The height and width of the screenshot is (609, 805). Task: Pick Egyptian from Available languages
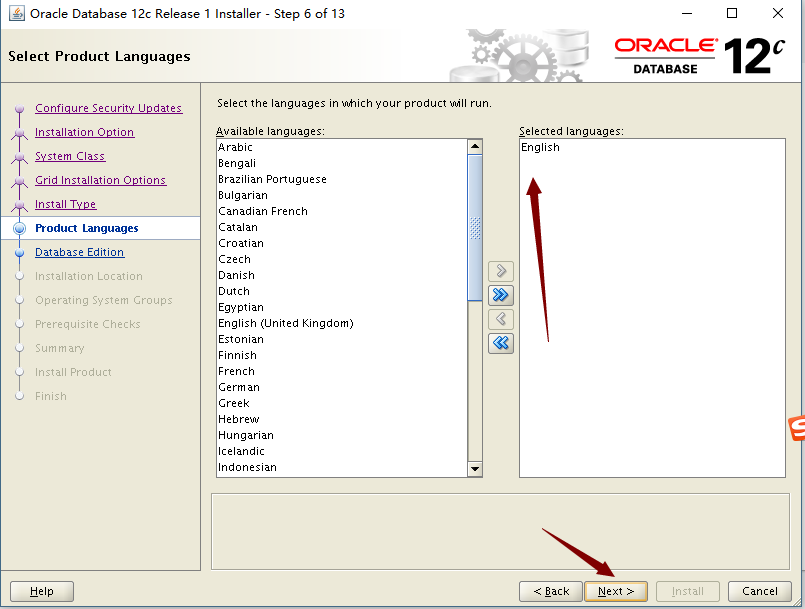point(342,307)
